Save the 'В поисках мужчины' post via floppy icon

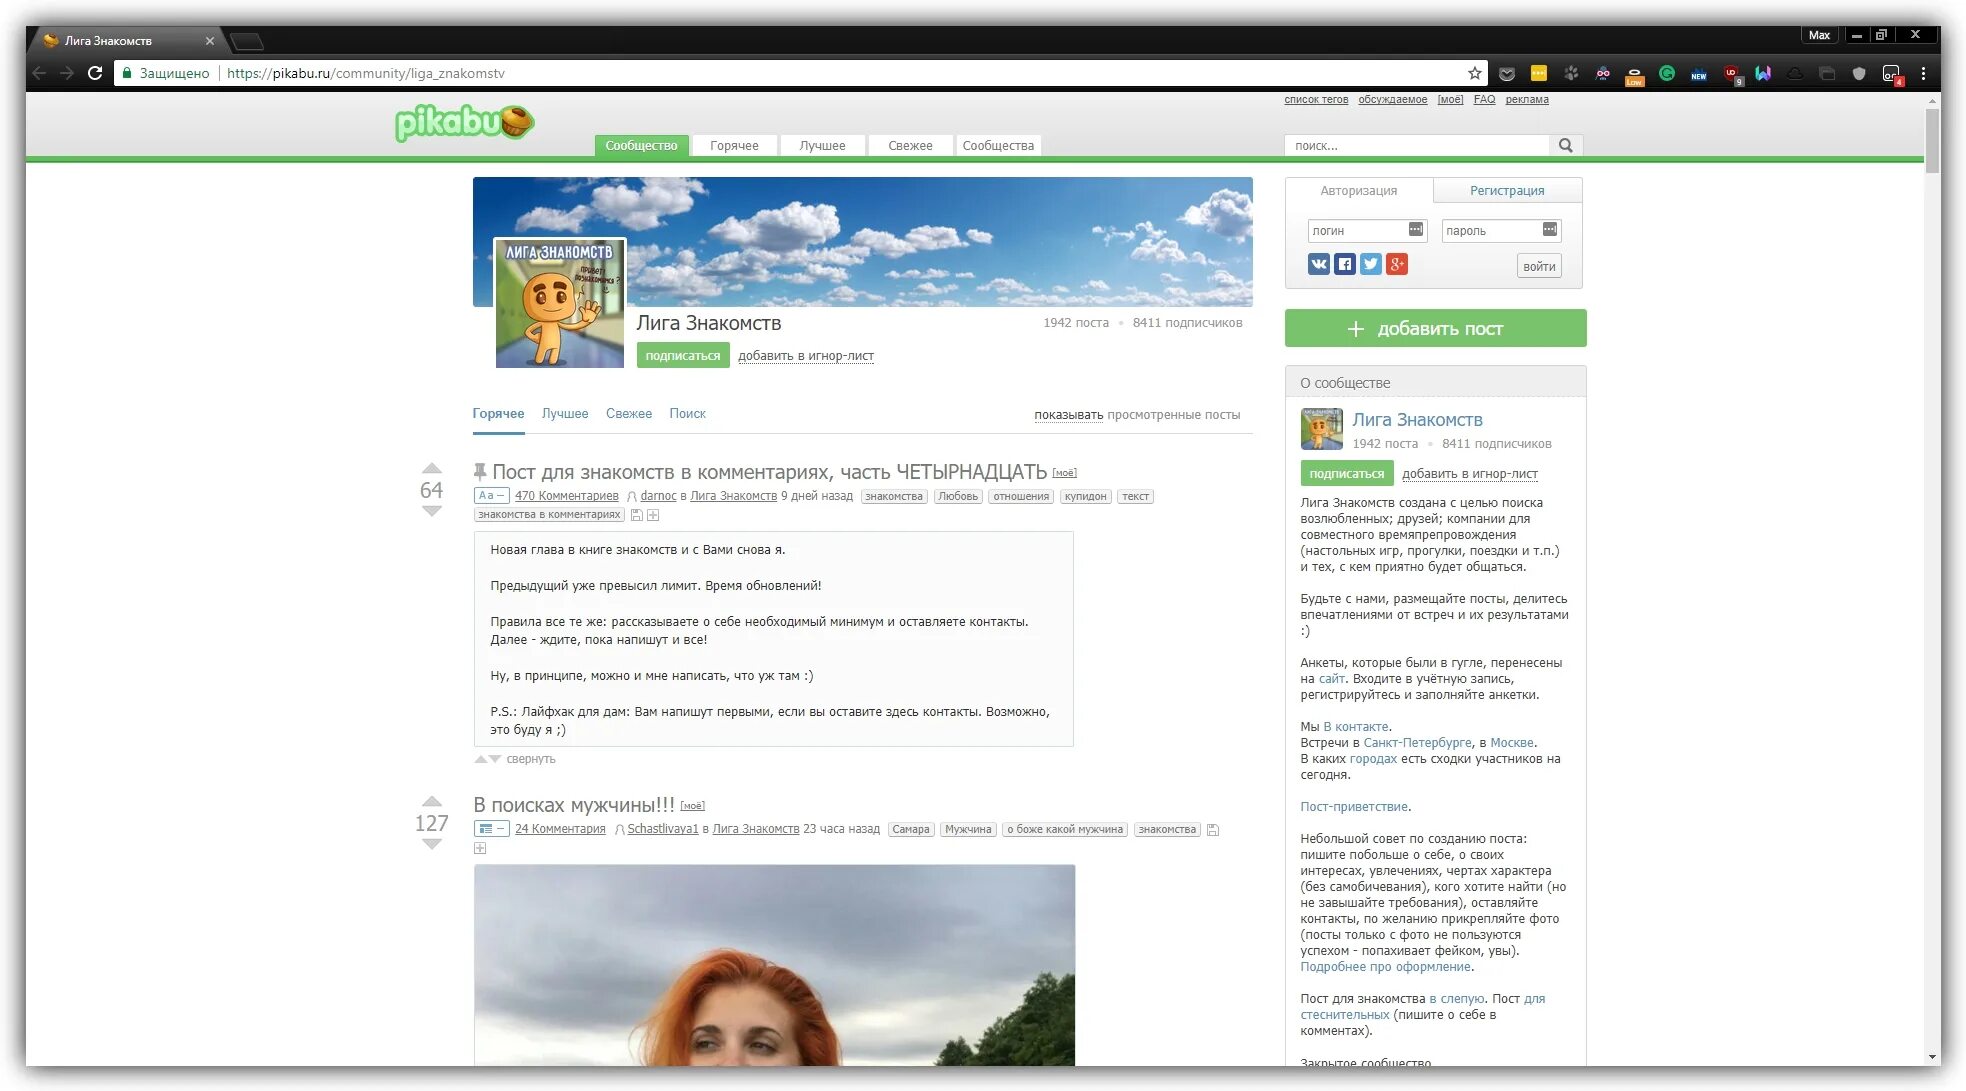1213,830
